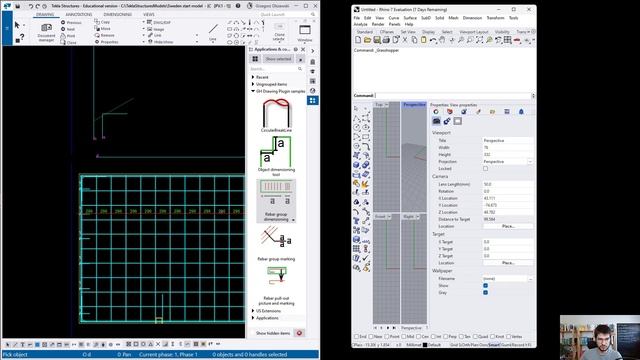Expand the Recent group in Applications panel
Viewport: 640px width, 360px height.
(253, 77)
